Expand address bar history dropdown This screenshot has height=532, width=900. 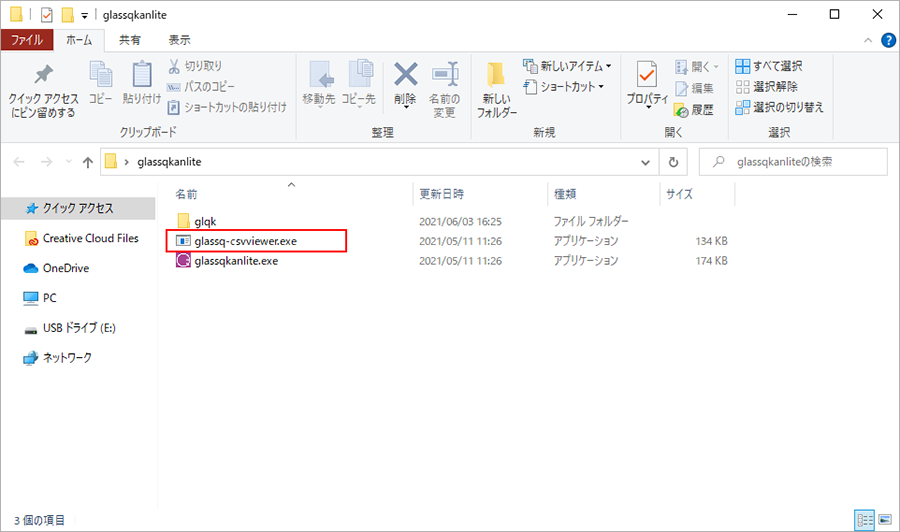pos(646,162)
